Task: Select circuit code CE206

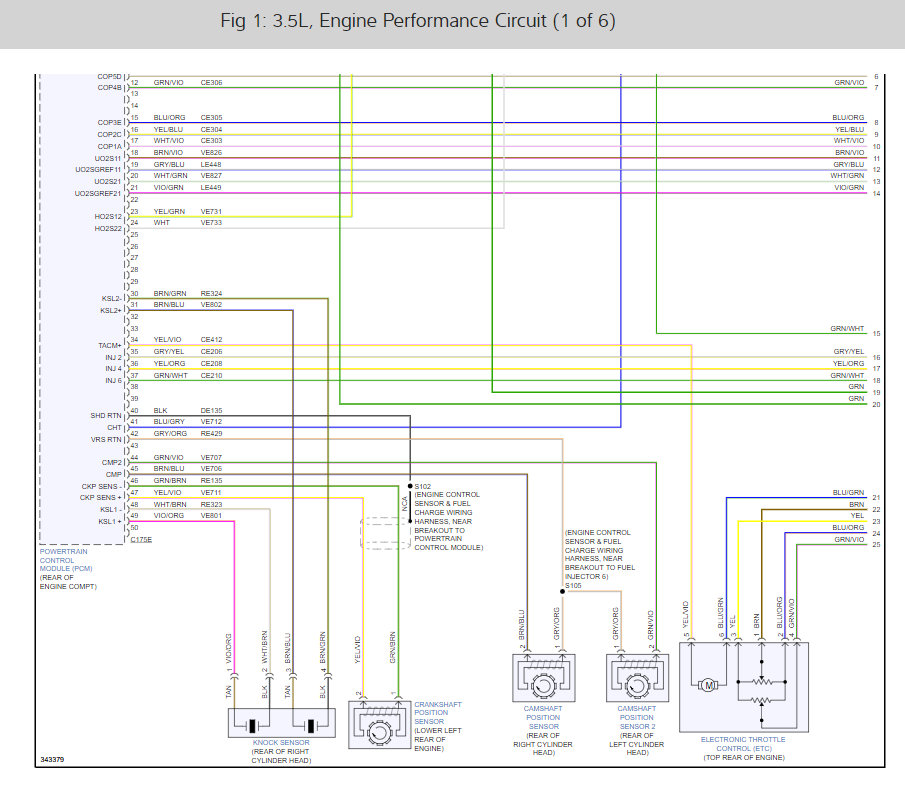Action: coord(211,352)
